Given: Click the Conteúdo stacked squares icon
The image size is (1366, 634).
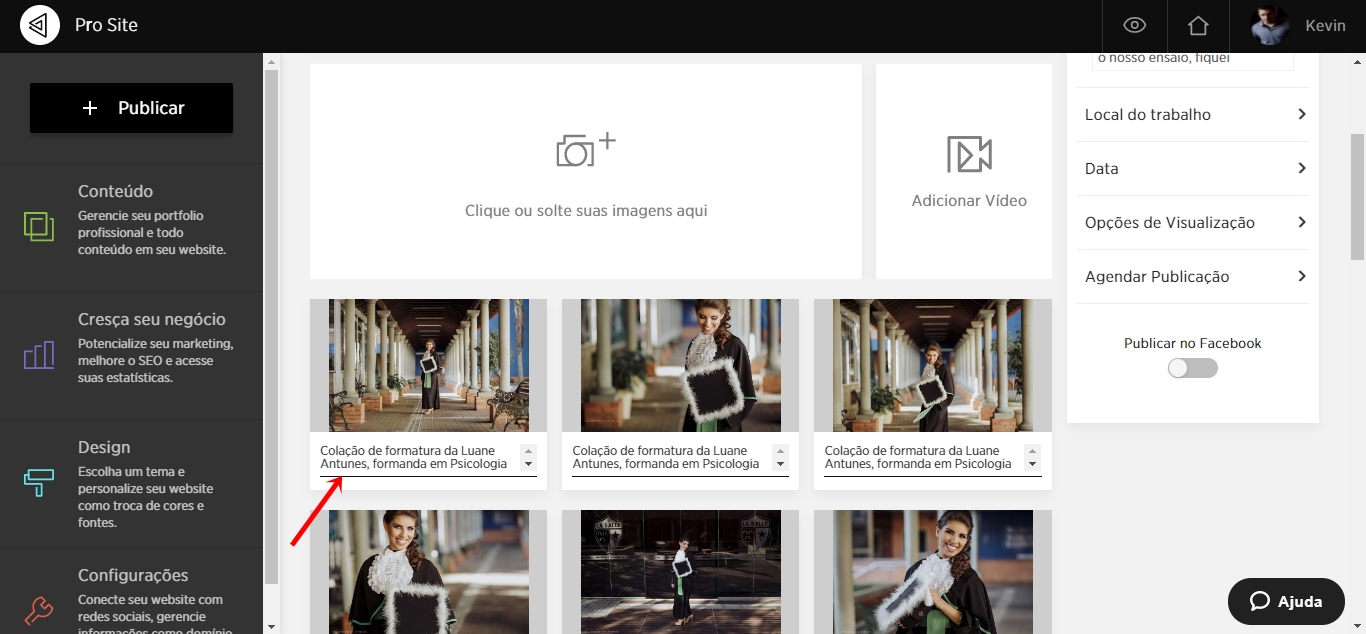Looking at the screenshot, I should tap(39, 226).
